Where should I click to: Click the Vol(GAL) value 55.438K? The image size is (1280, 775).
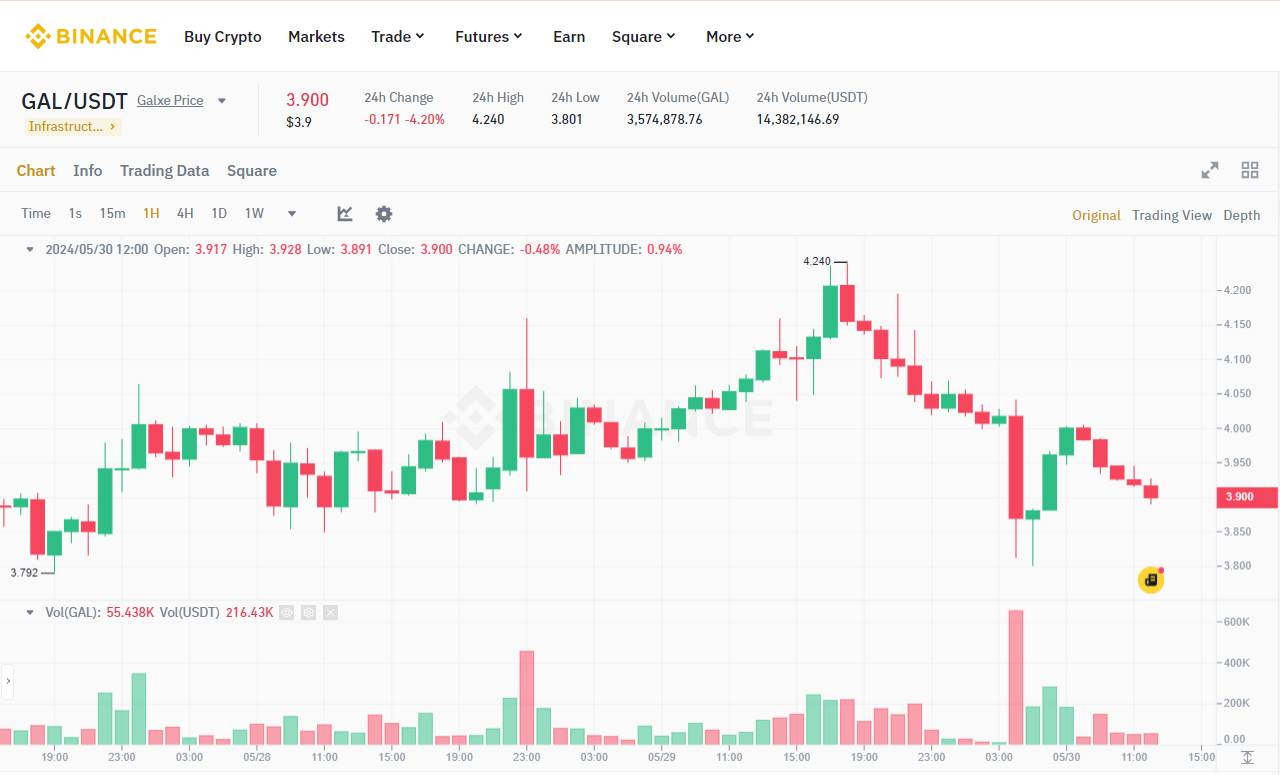click(x=129, y=612)
